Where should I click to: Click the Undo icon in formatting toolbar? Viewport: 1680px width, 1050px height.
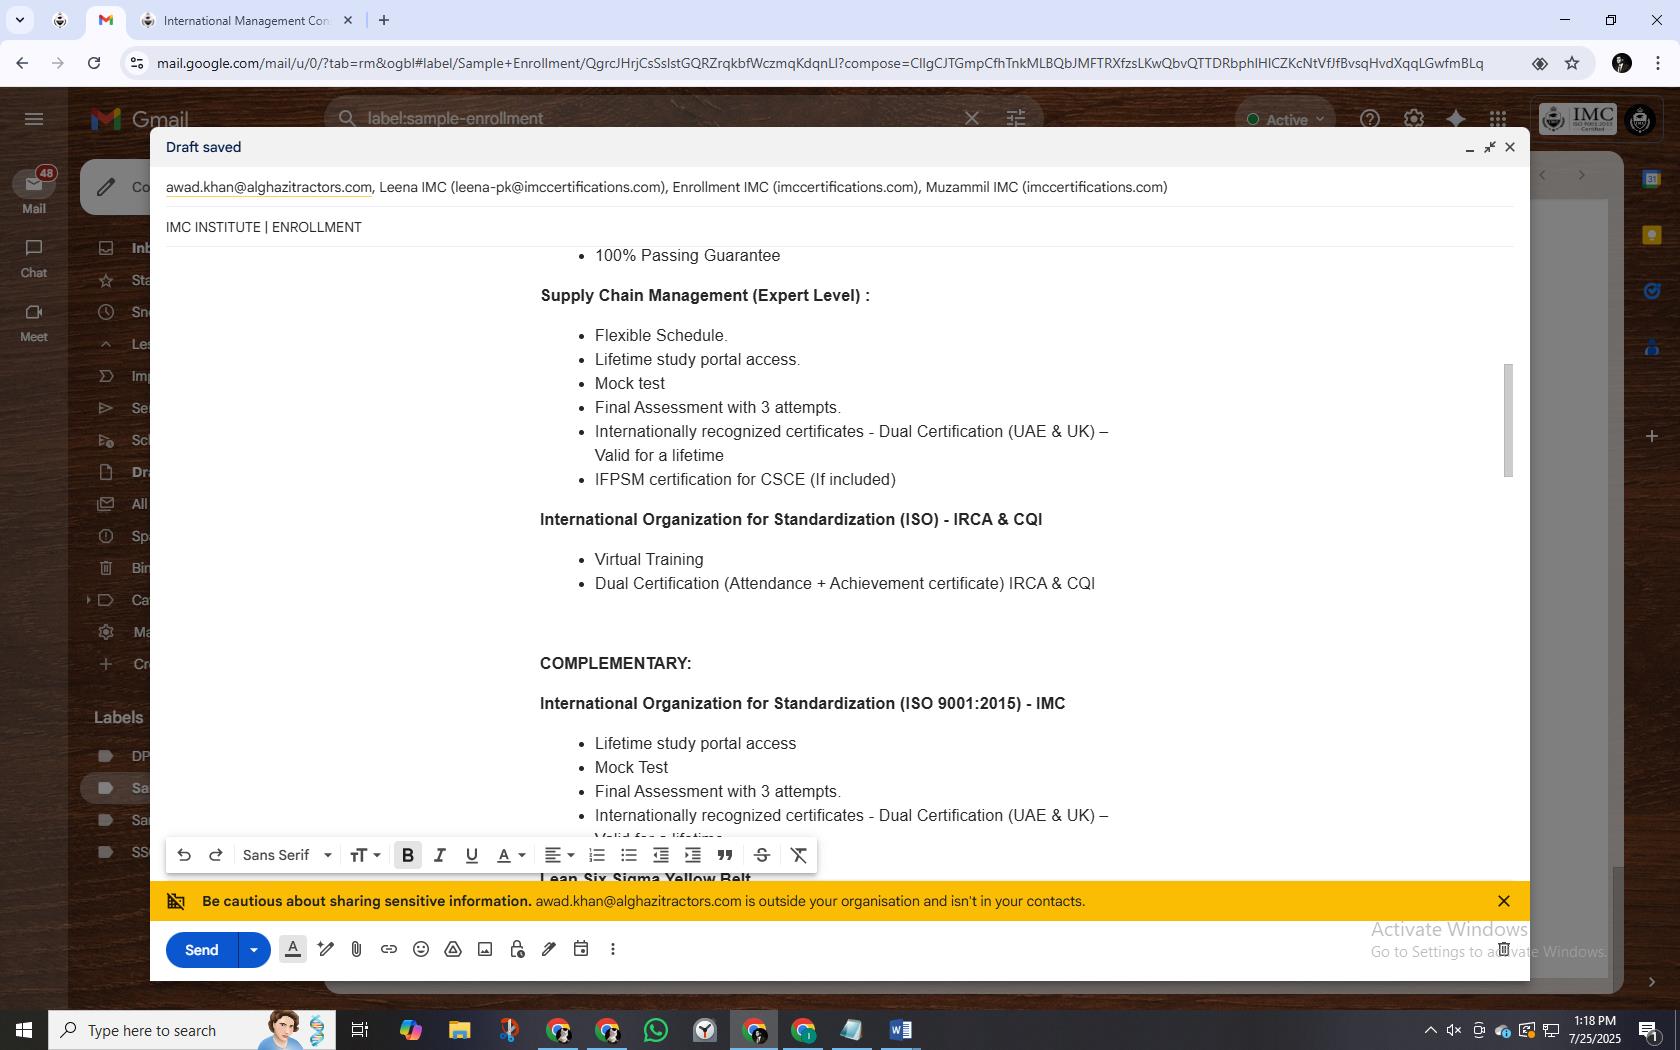pos(184,855)
